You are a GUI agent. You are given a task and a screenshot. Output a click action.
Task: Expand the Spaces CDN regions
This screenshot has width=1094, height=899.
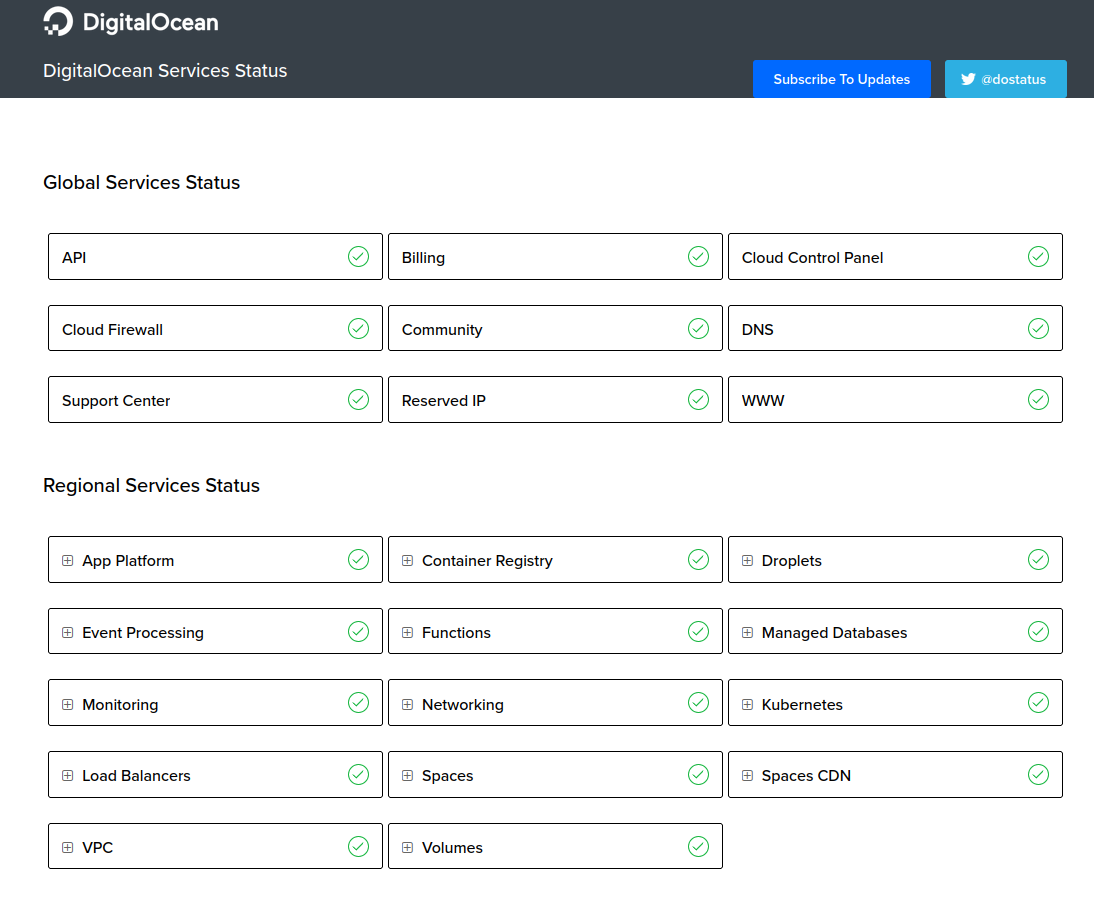coord(747,776)
